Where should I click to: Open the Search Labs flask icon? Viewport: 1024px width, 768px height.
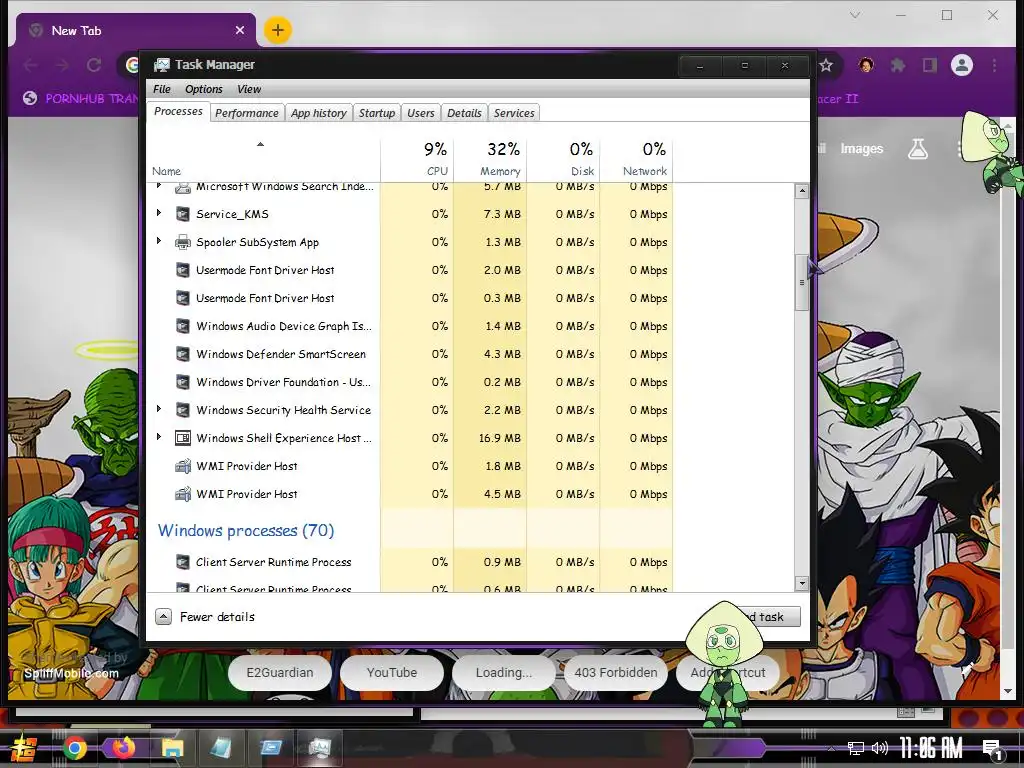(918, 149)
